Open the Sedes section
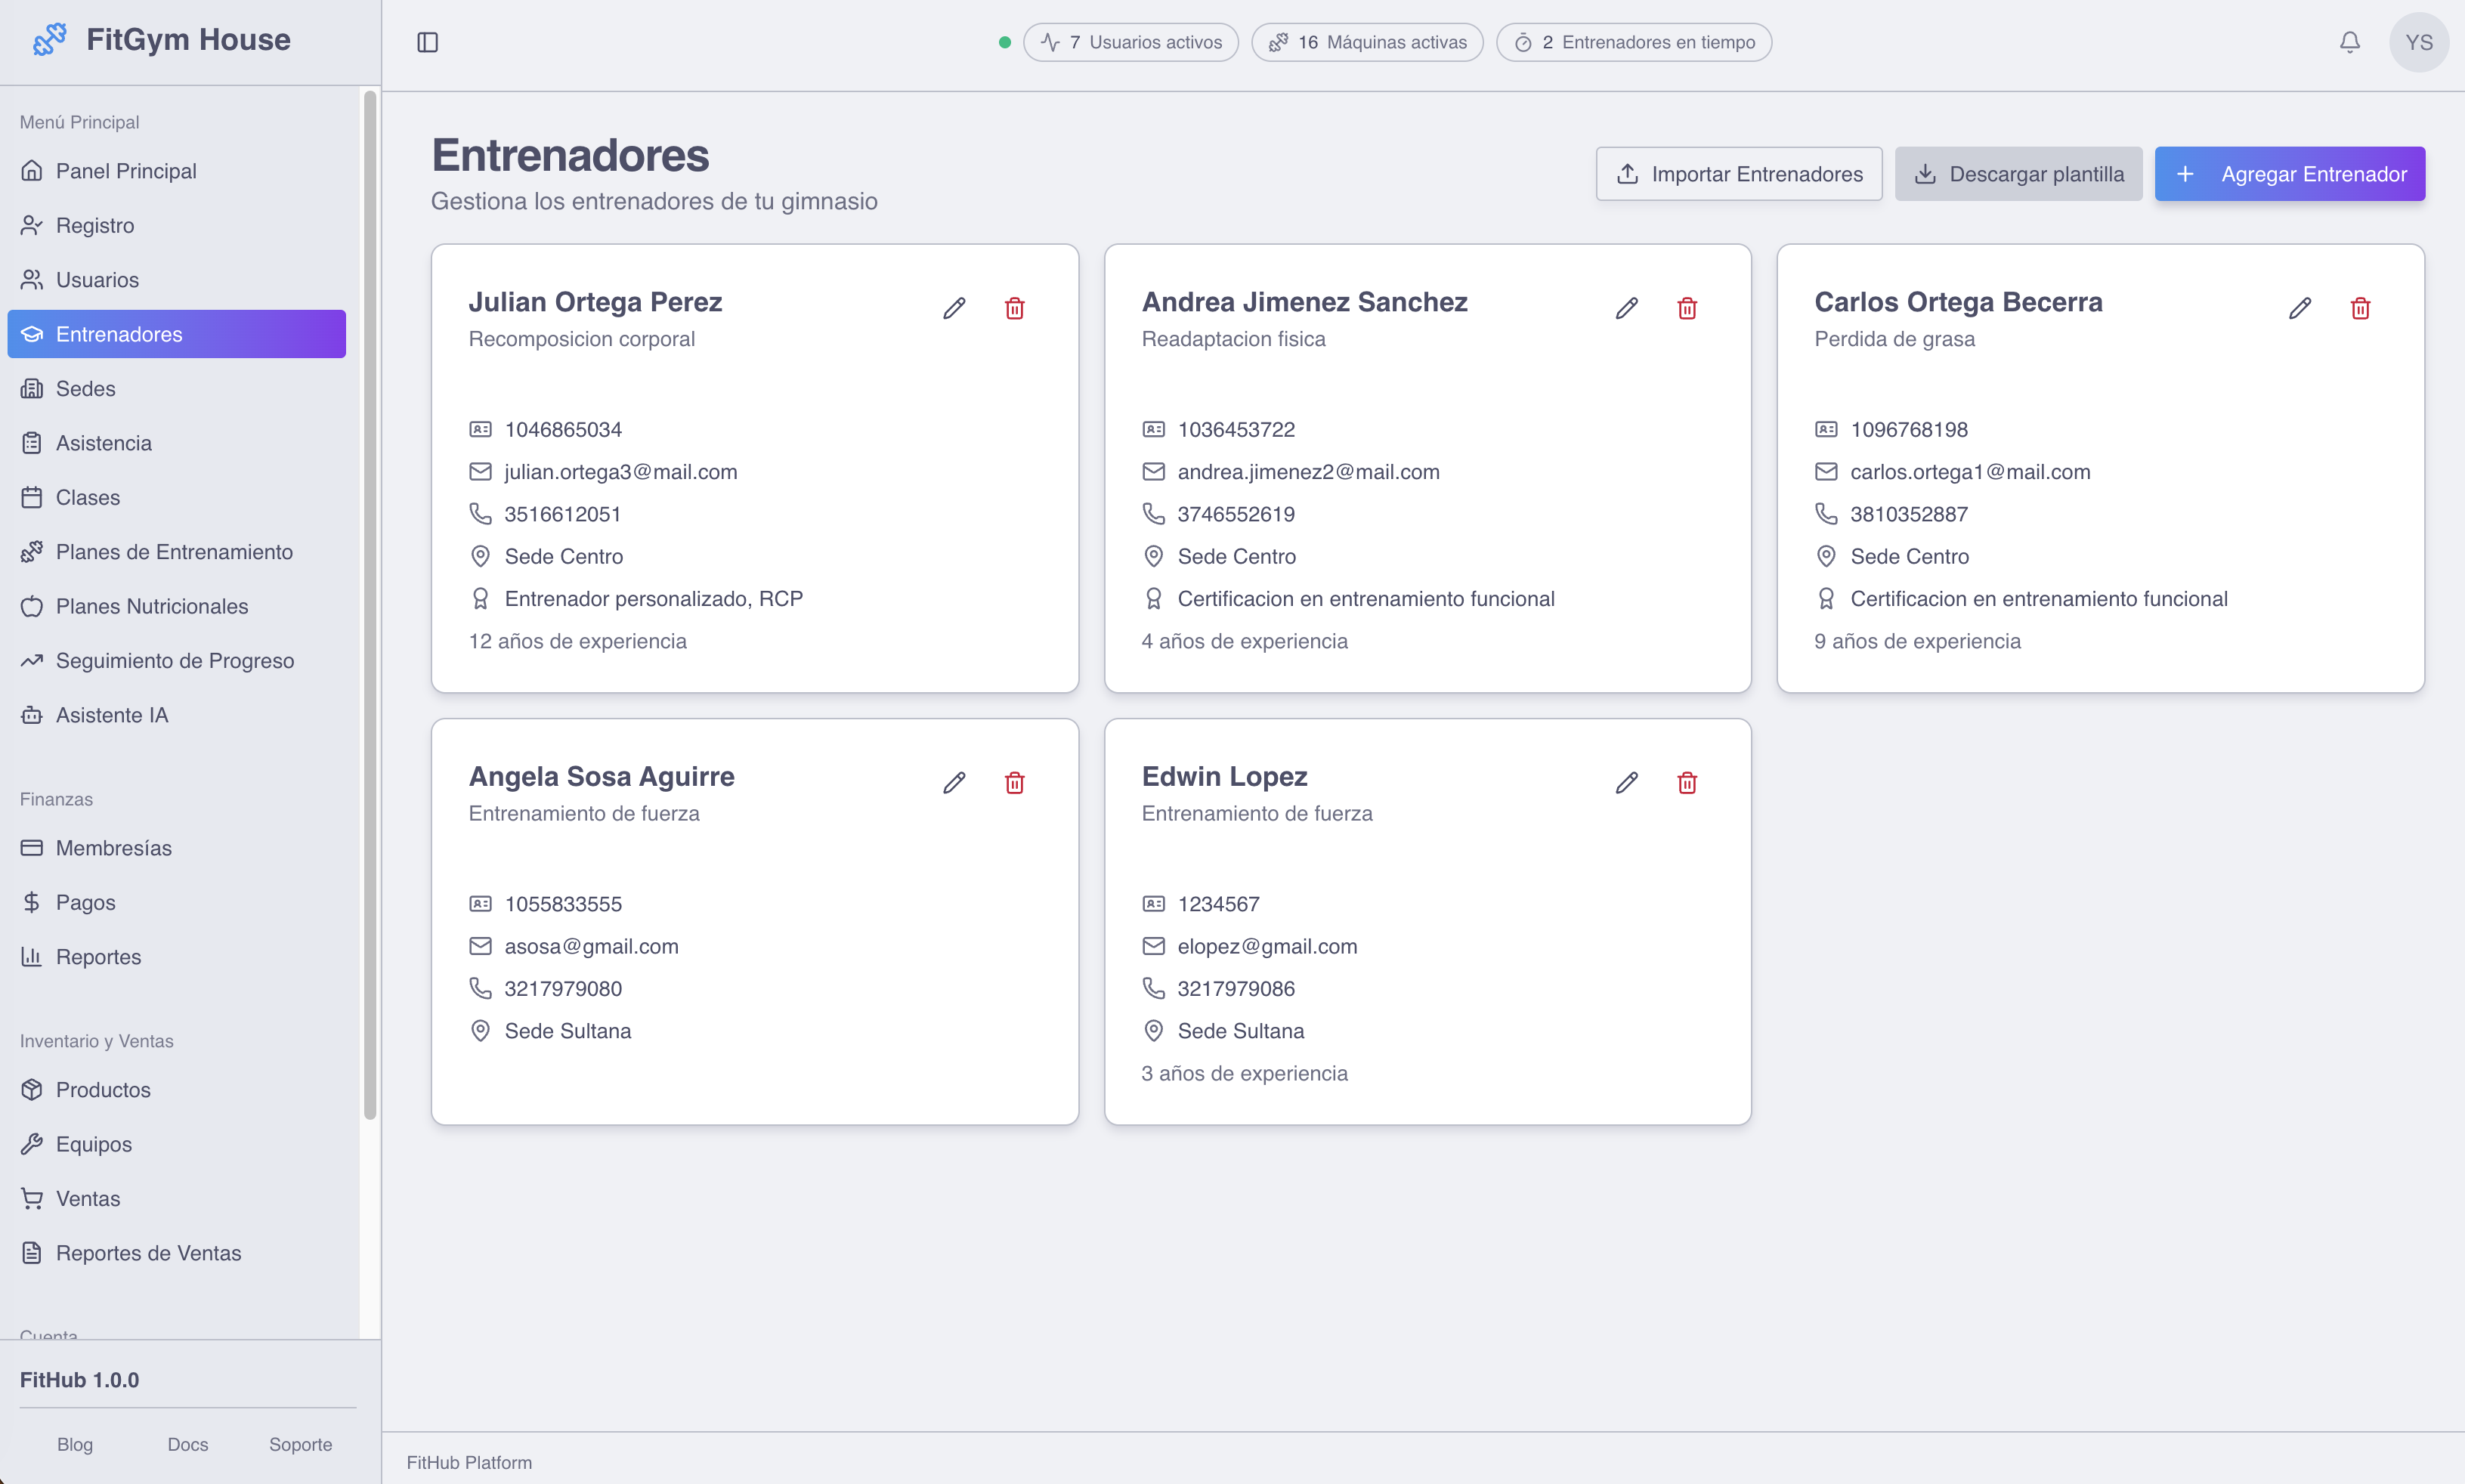Viewport: 2465px width, 1484px height. 85,388
